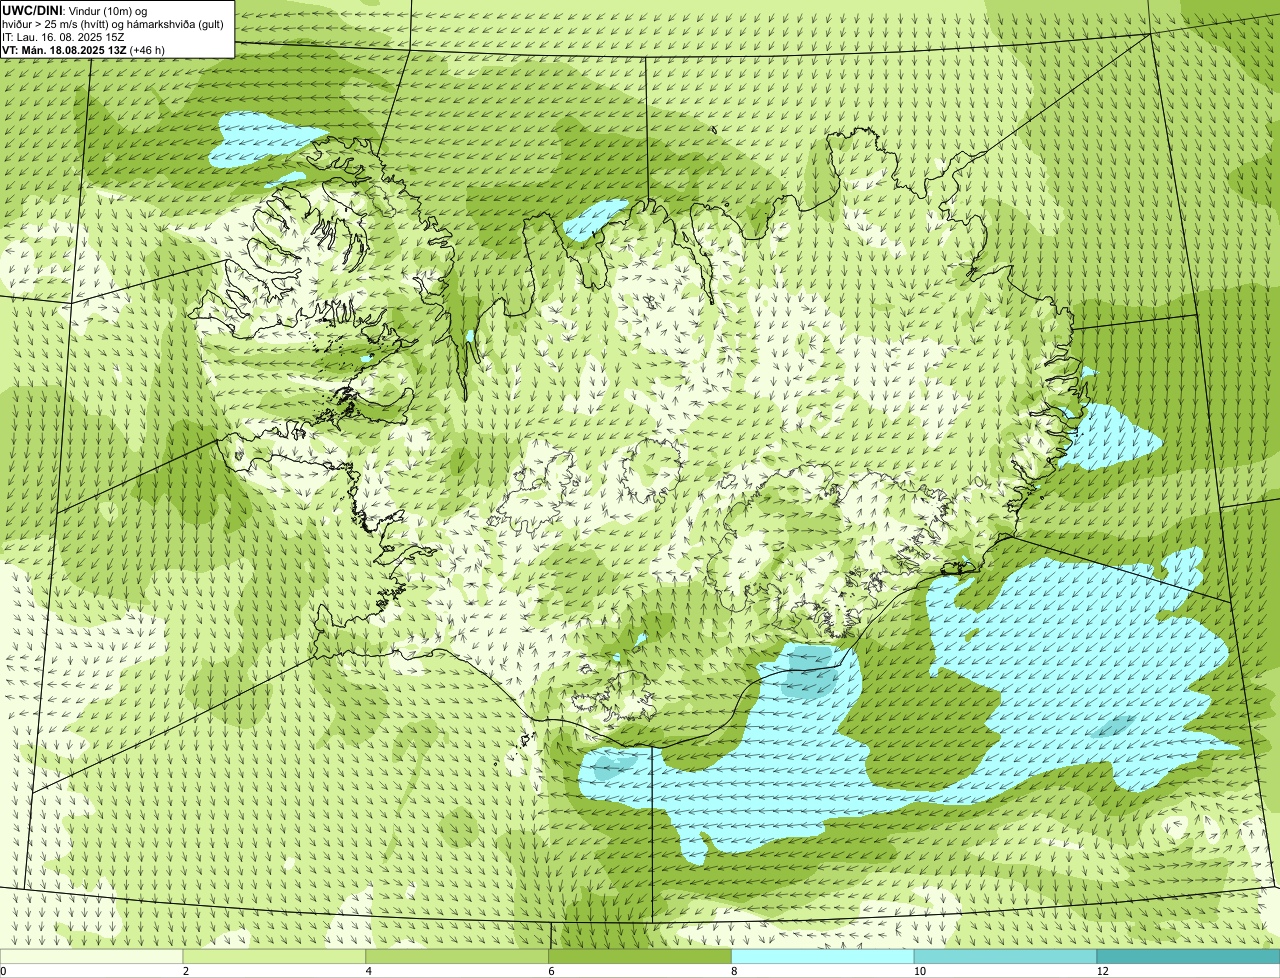The height and width of the screenshot is (978, 1280).
Task: Click the medium green 4–6 m/s legend swatch
Action: point(458,957)
